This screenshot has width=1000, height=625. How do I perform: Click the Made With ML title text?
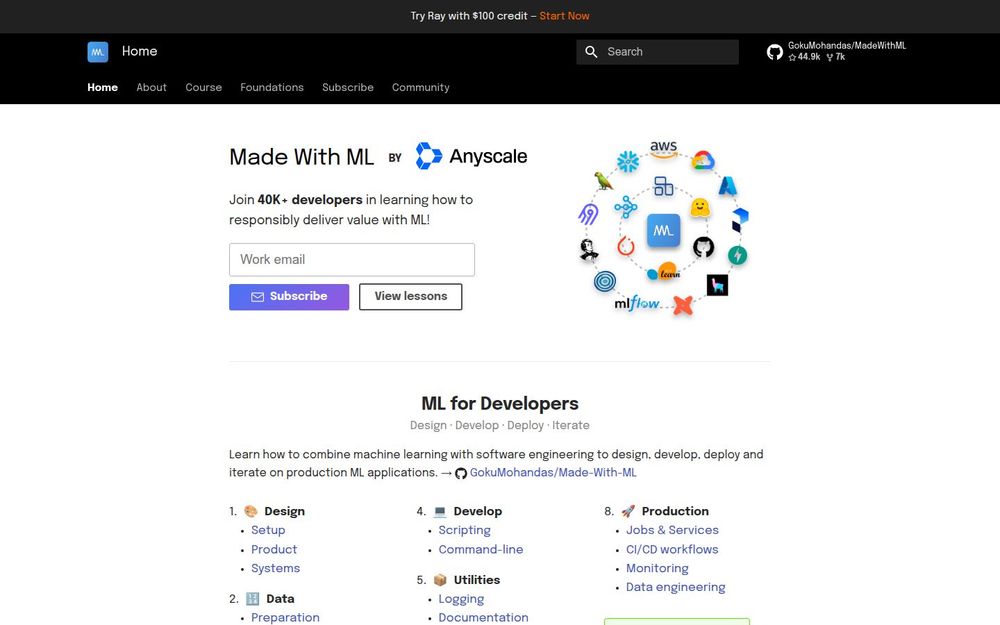point(301,157)
